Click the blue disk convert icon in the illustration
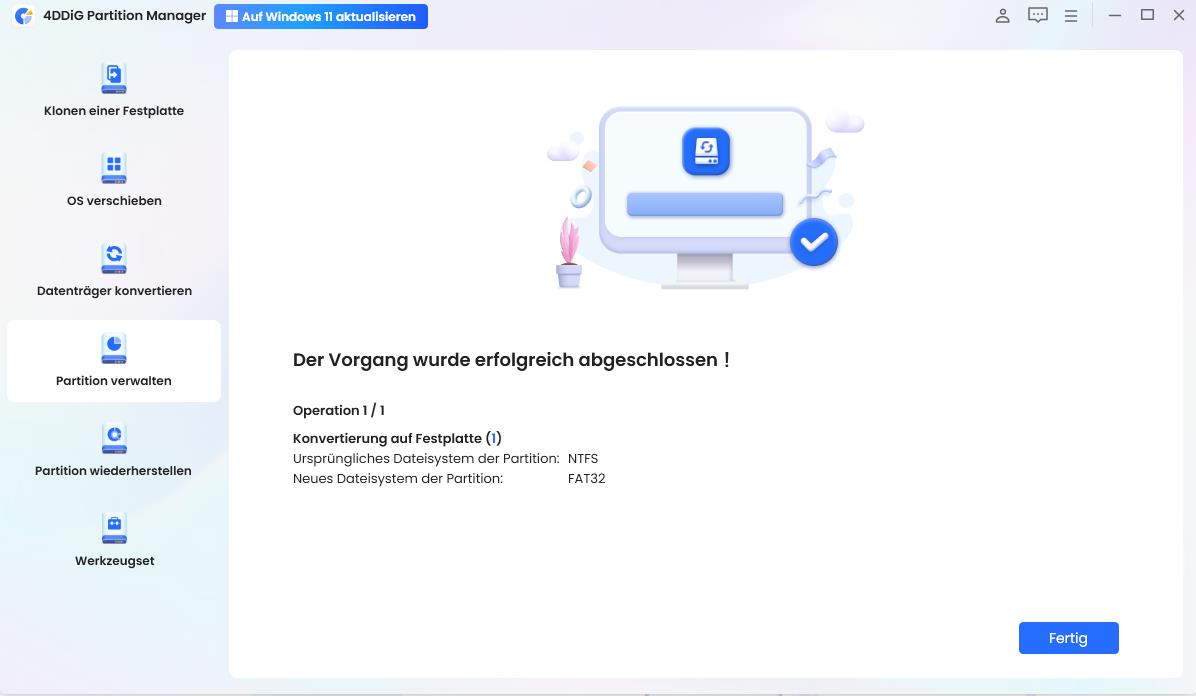 (x=706, y=151)
